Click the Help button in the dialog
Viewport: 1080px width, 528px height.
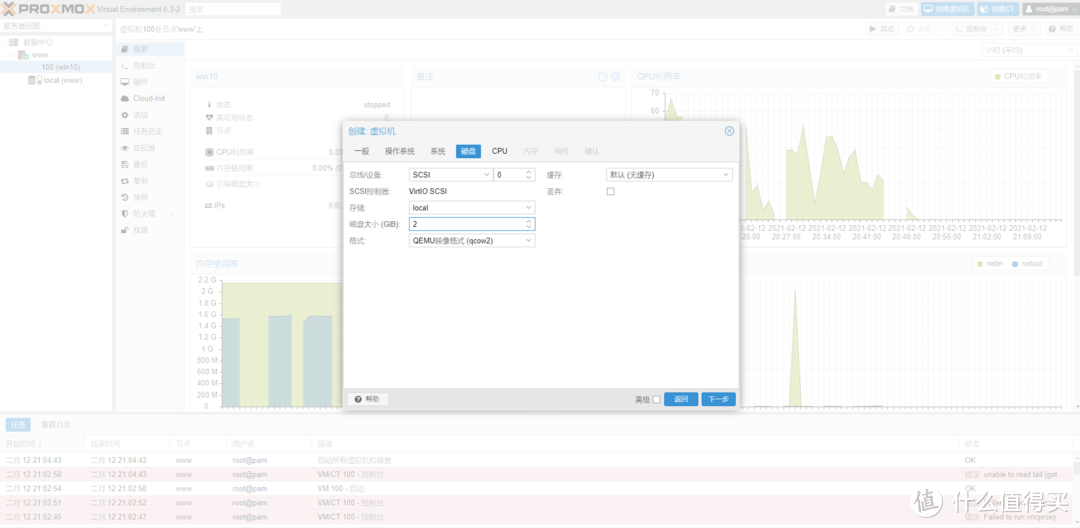(x=367, y=399)
